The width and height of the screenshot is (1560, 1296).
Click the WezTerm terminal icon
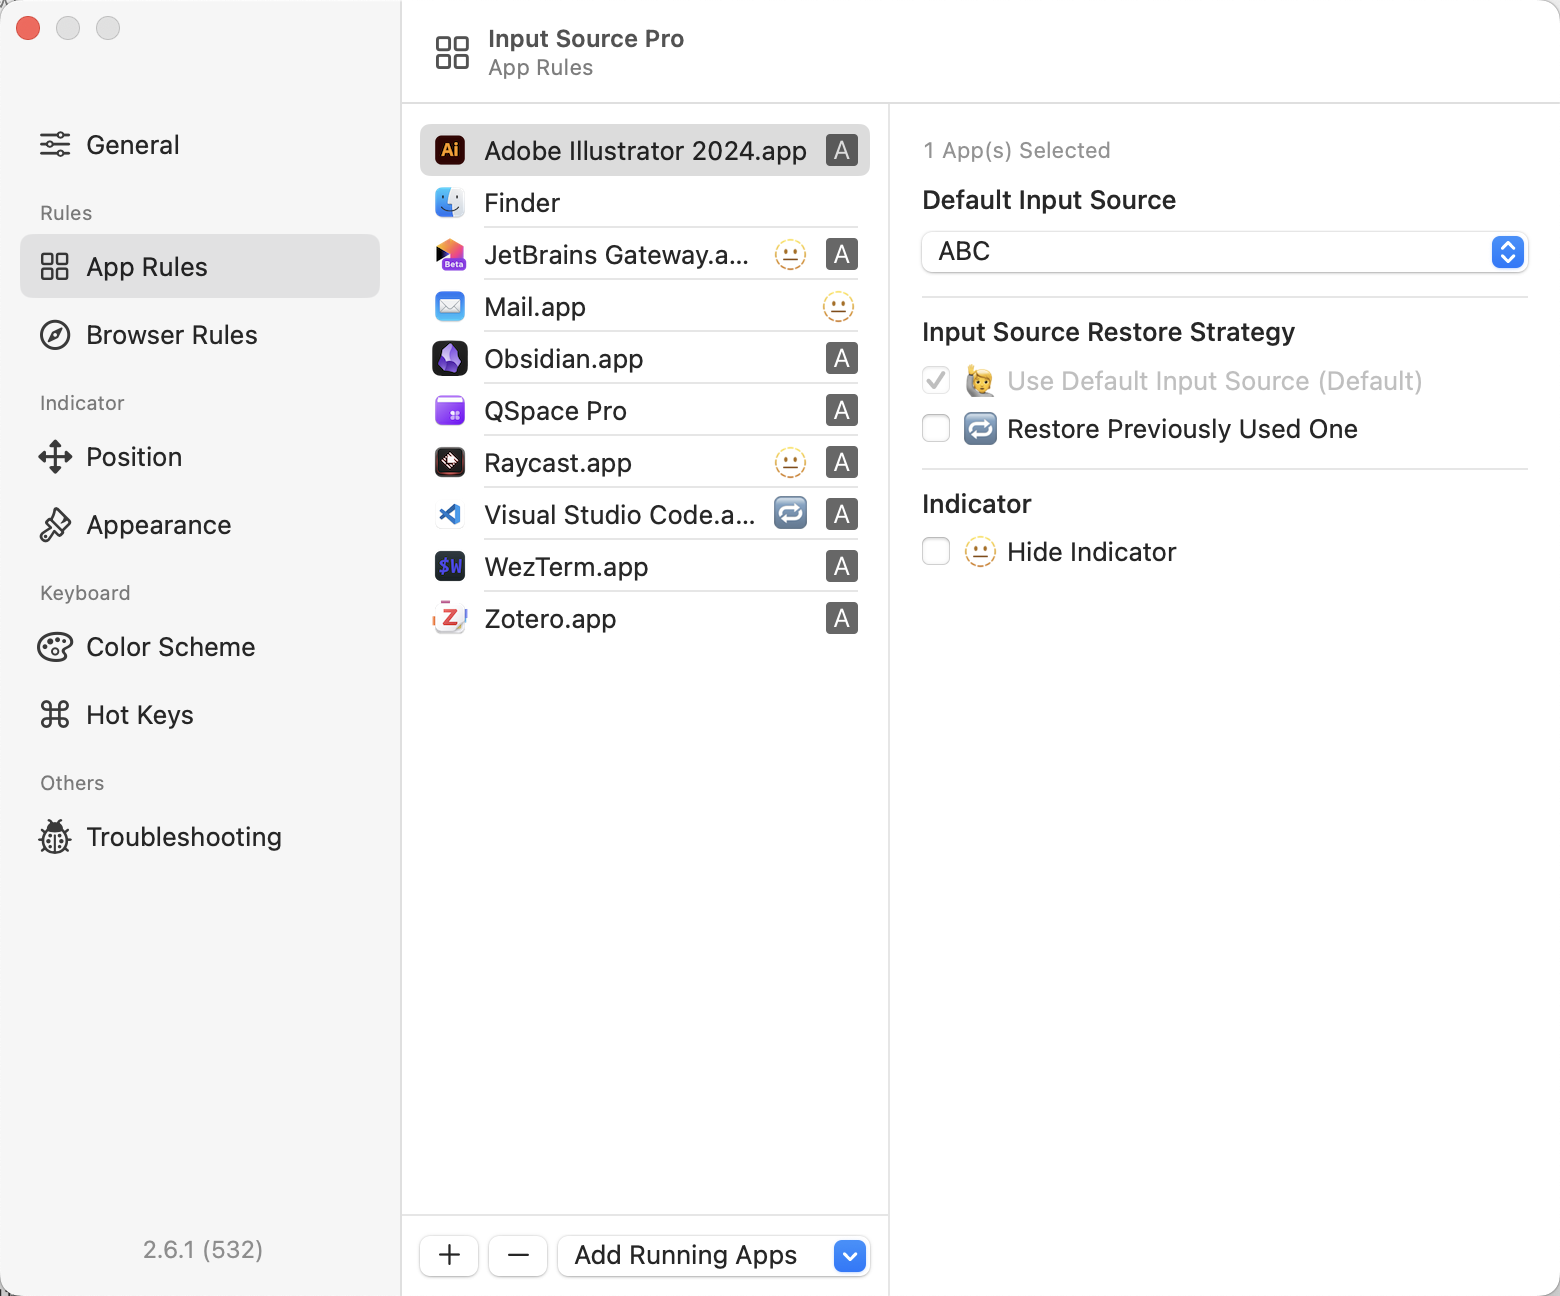pyautogui.click(x=450, y=567)
